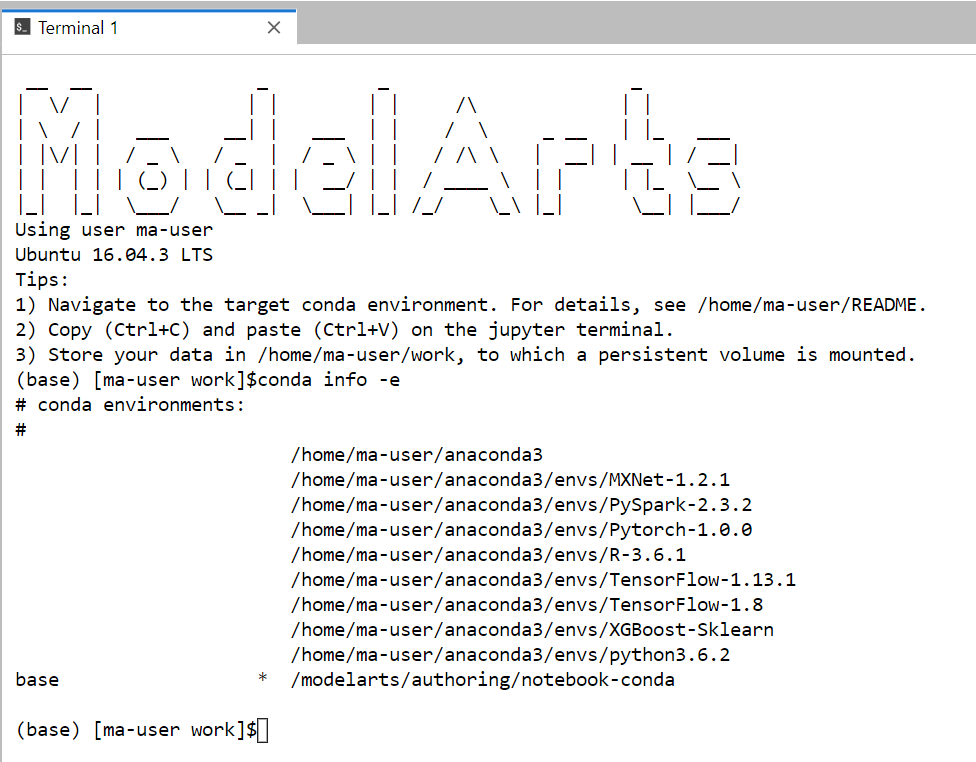The image size is (976, 762).
Task: Click the TensorFlow-1.13.1 environment path
Action: [543, 580]
